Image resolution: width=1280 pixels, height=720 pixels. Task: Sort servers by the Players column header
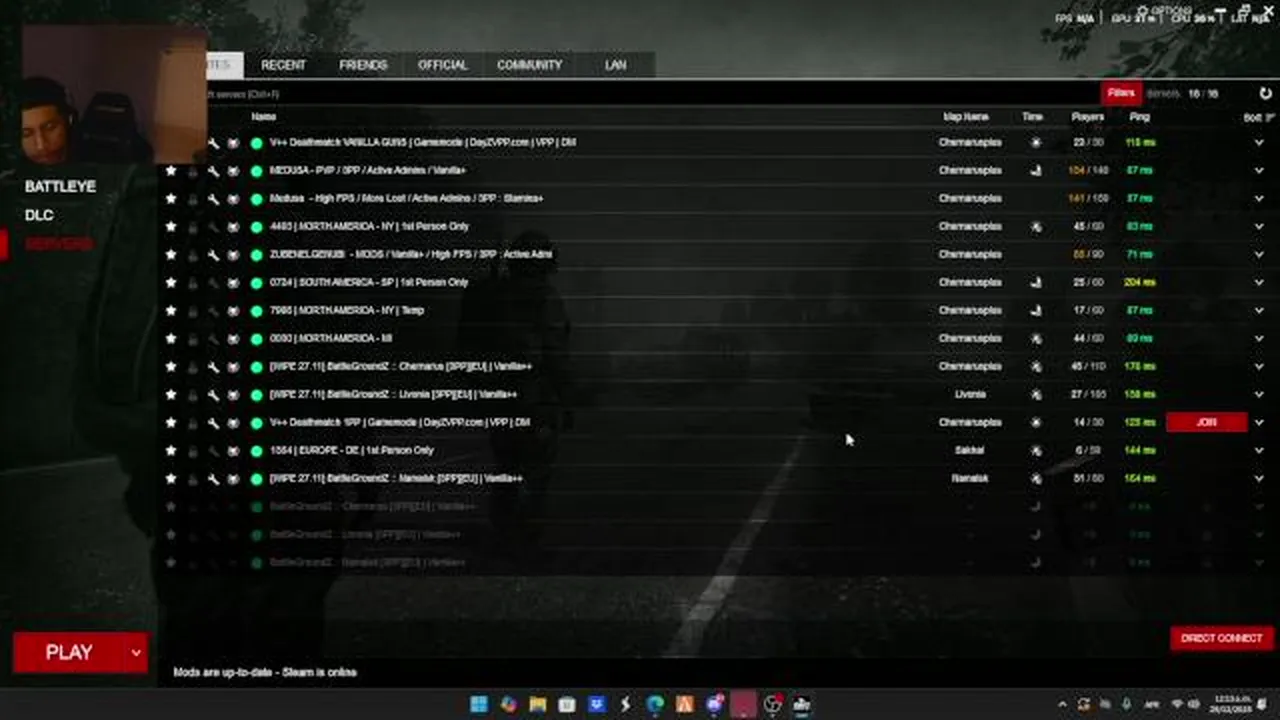pyautogui.click(x=1087, y=117)
